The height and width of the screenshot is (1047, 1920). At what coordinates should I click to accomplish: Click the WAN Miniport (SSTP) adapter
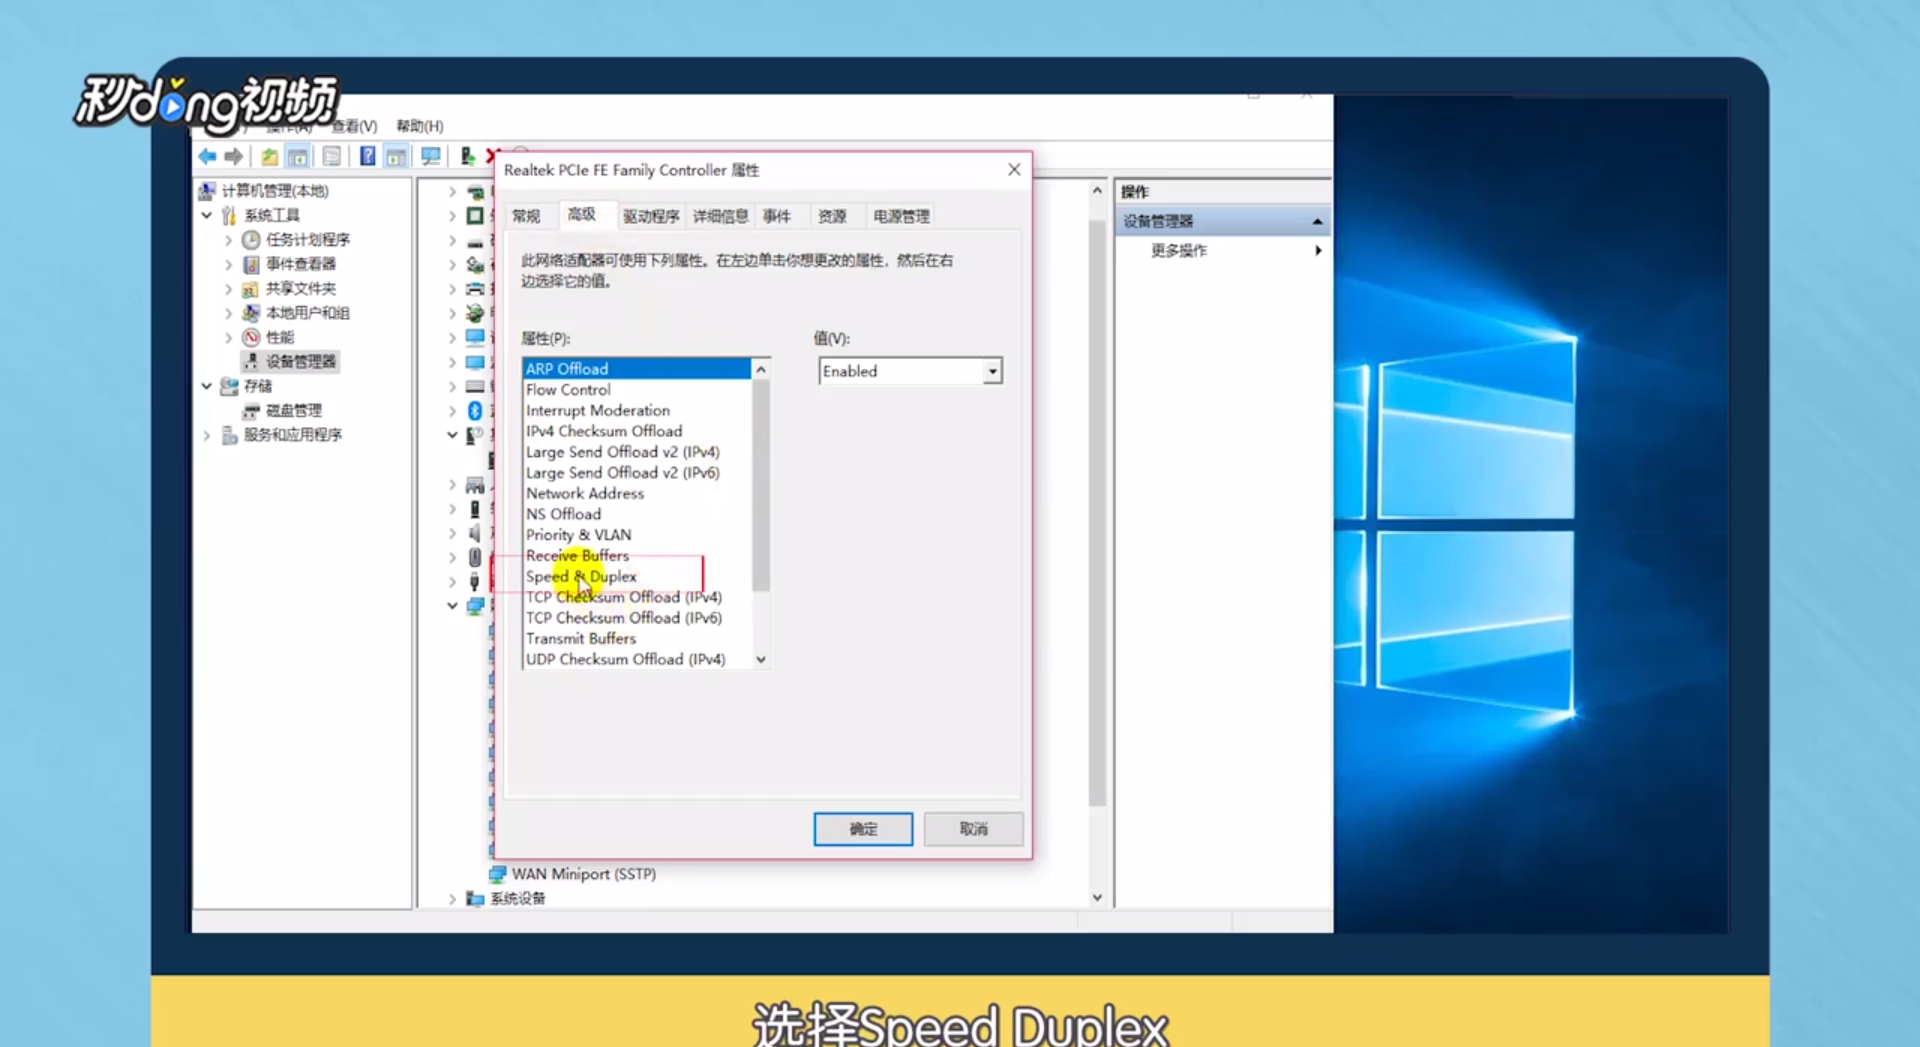tap(583, 874)
